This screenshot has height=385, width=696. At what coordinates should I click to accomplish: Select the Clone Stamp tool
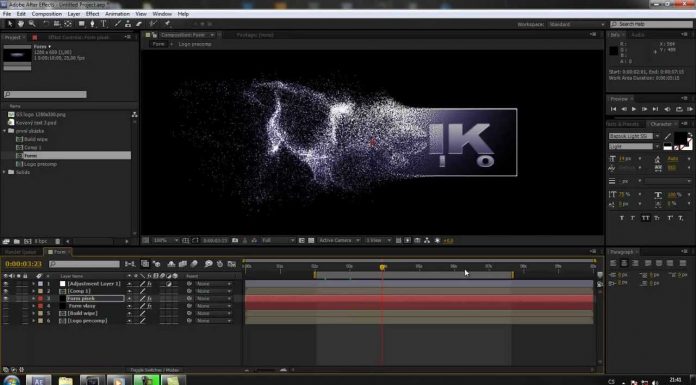tap(128, 24)
